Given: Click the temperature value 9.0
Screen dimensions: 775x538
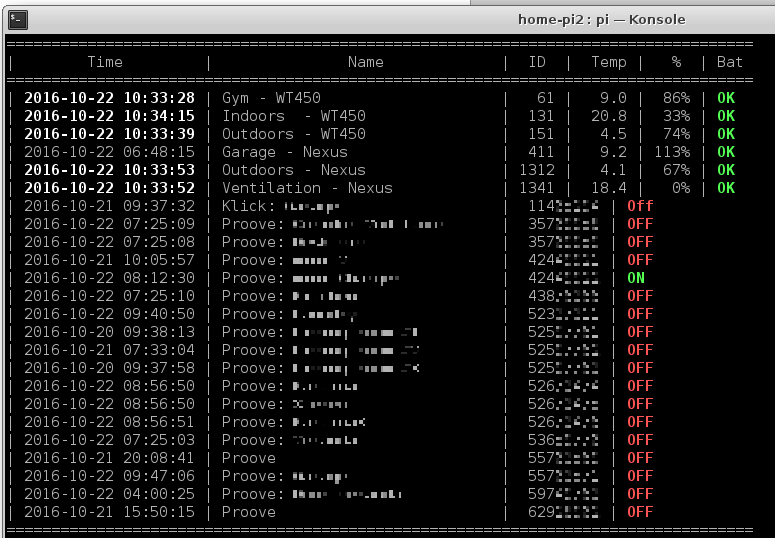Looking at the screenshot, I should (x=613, y=98).
